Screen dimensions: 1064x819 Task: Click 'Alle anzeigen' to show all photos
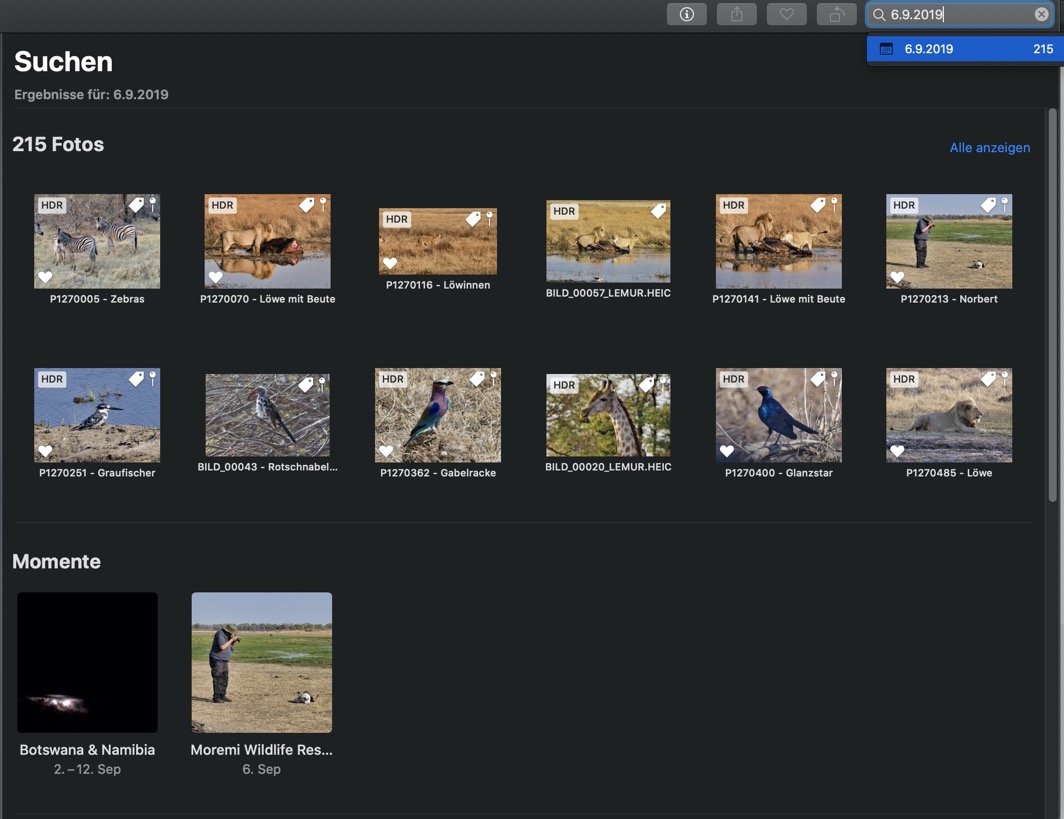click(x=989, y=148)
